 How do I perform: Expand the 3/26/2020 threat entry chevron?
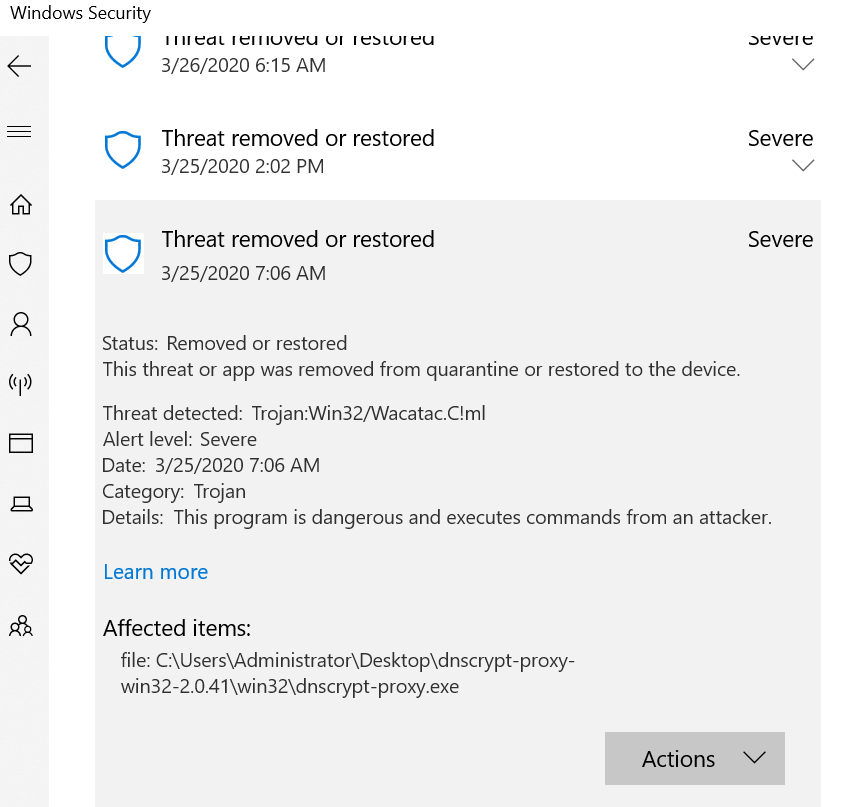point(803,64)
